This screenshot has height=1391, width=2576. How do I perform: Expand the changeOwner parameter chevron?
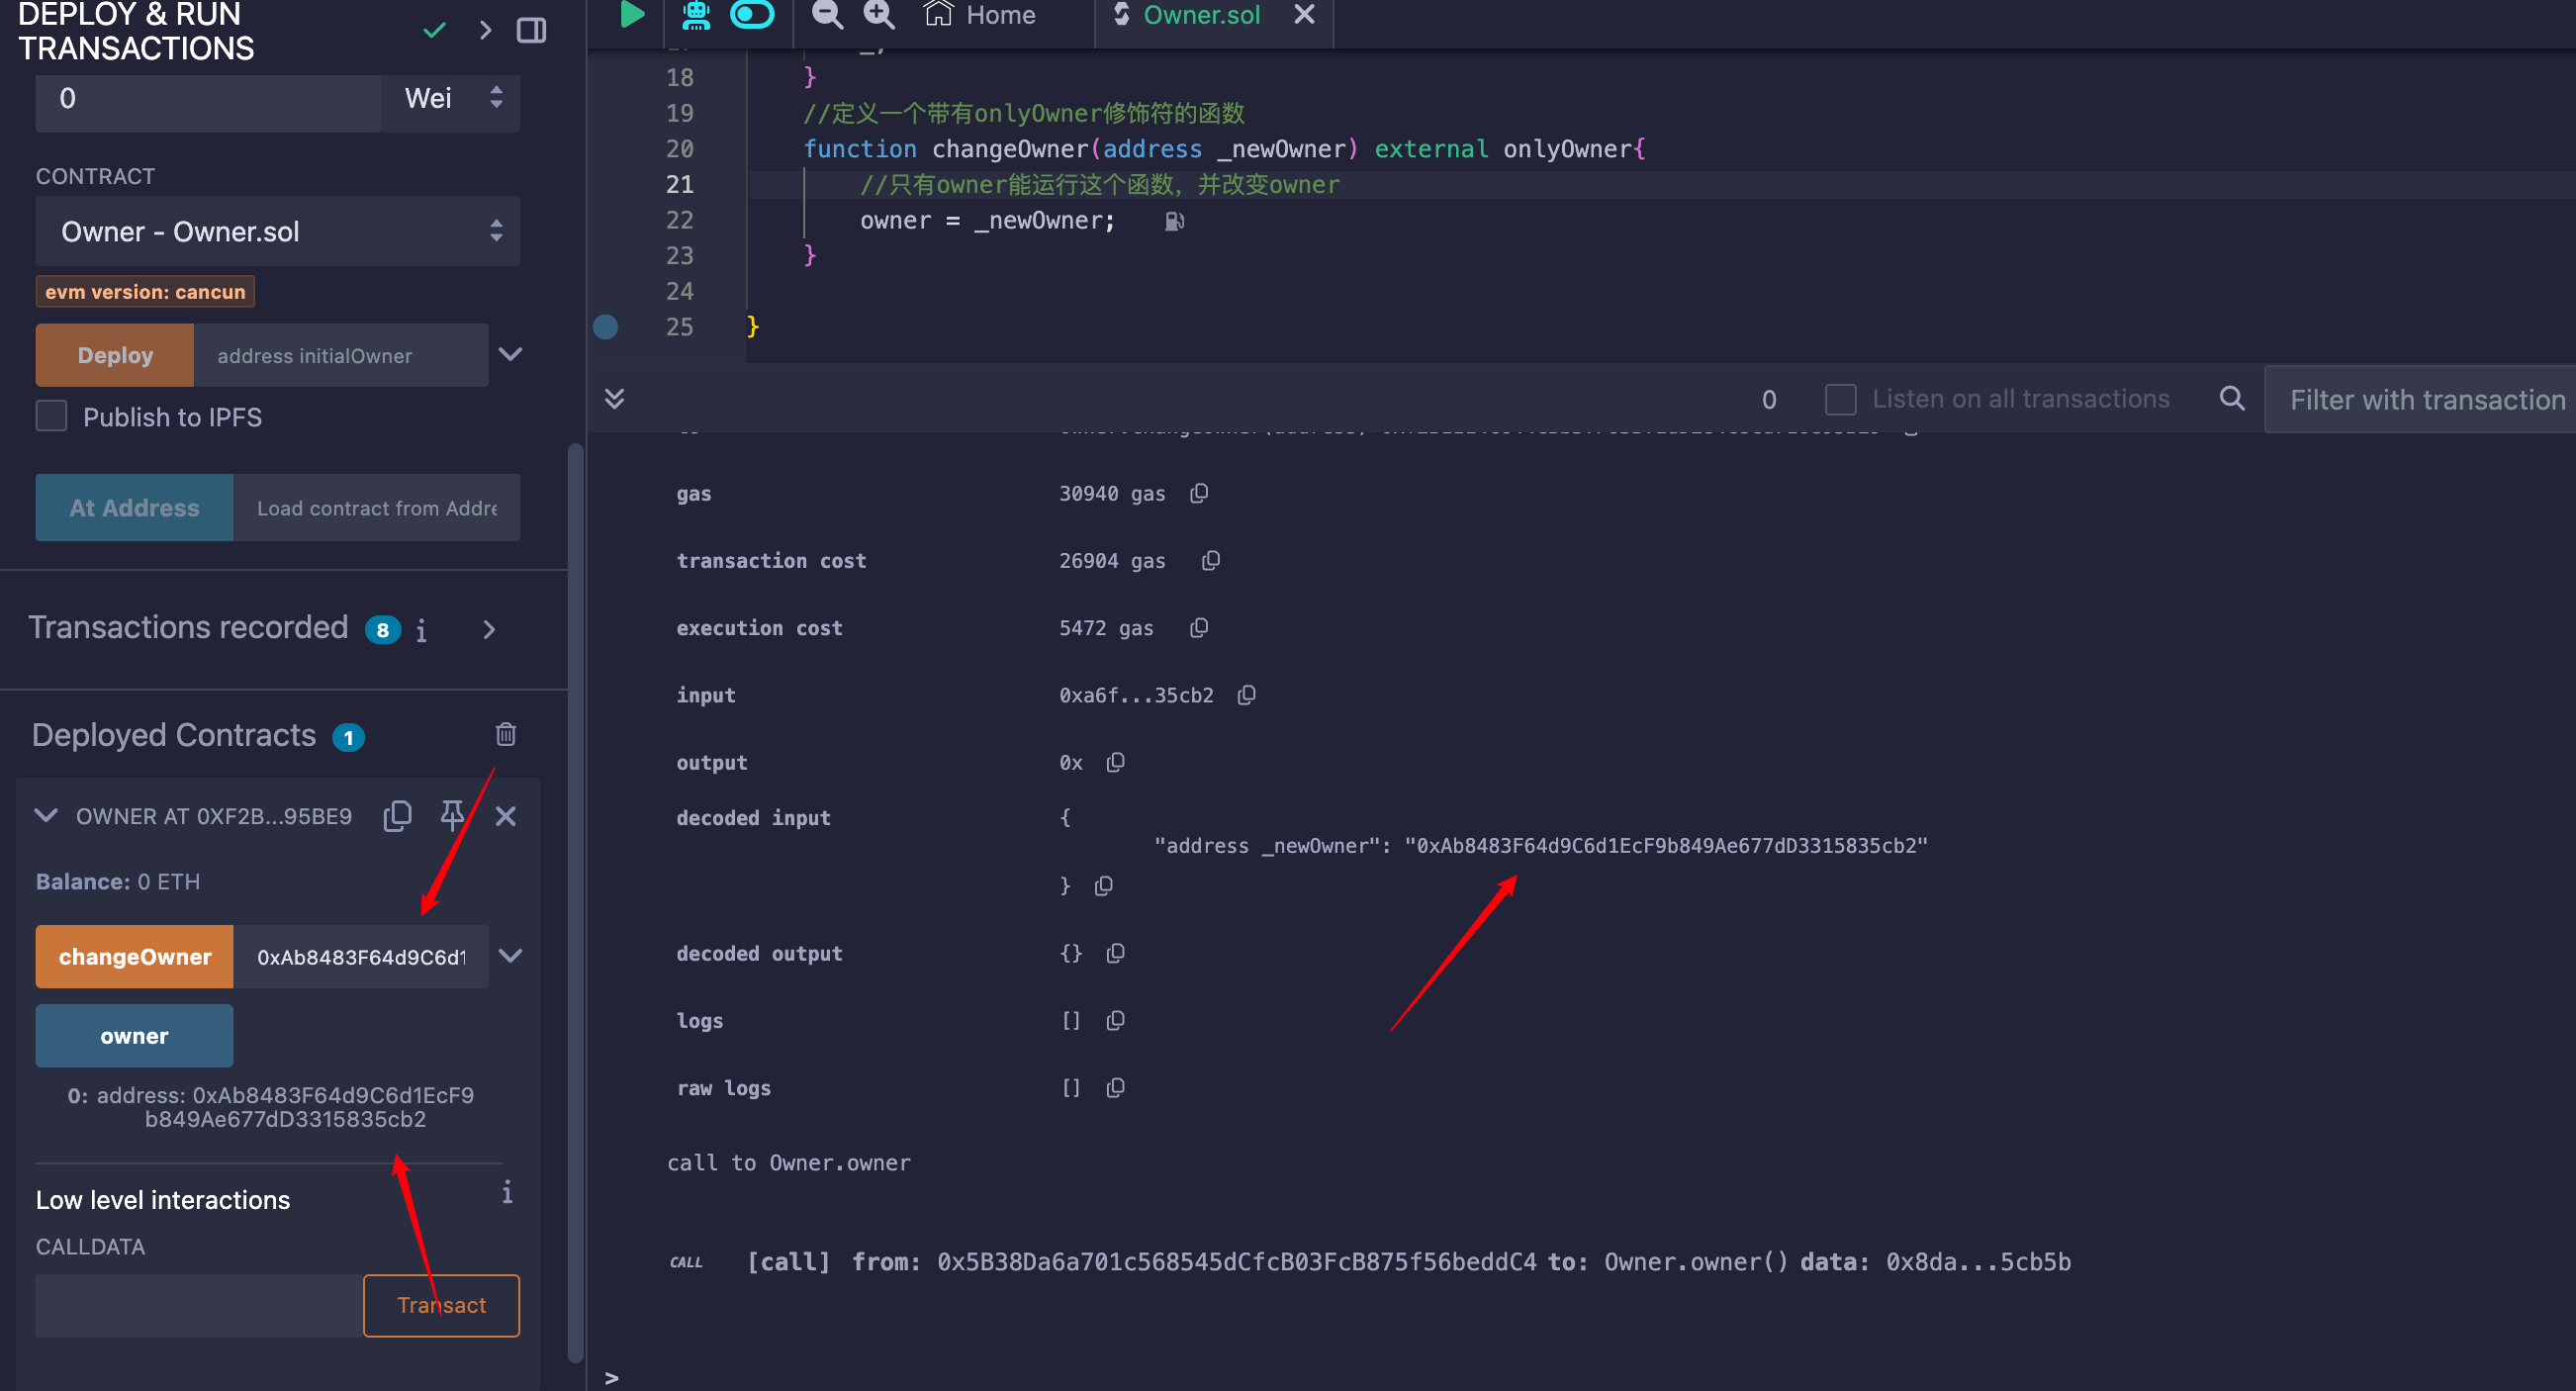511,955
